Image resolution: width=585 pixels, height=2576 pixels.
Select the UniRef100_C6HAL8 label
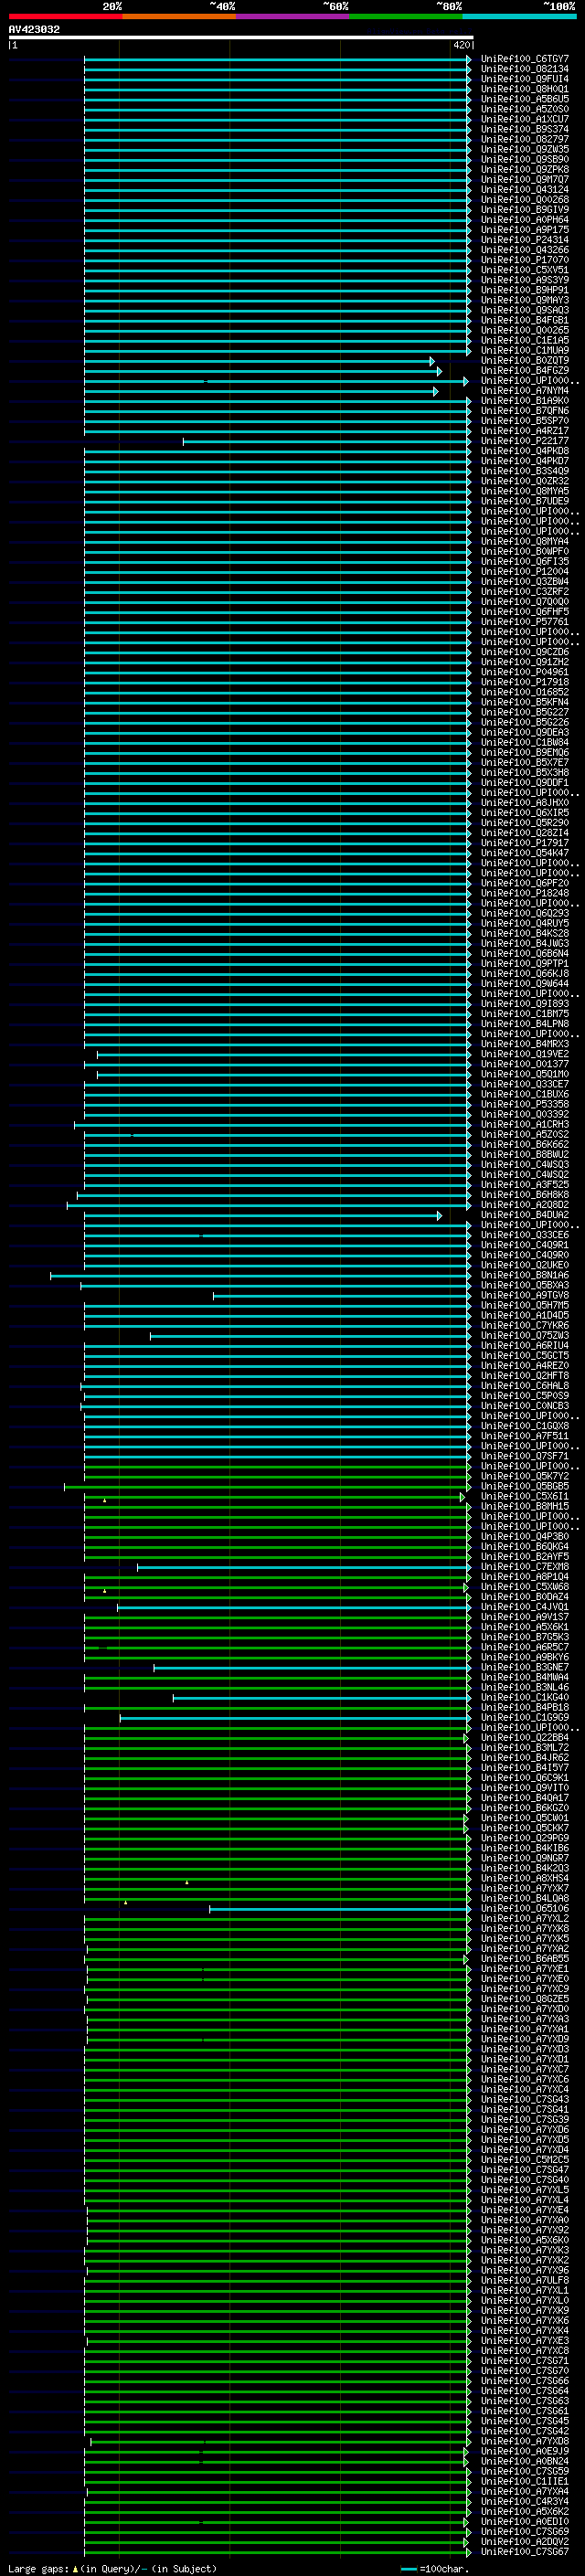(524, 1385)
